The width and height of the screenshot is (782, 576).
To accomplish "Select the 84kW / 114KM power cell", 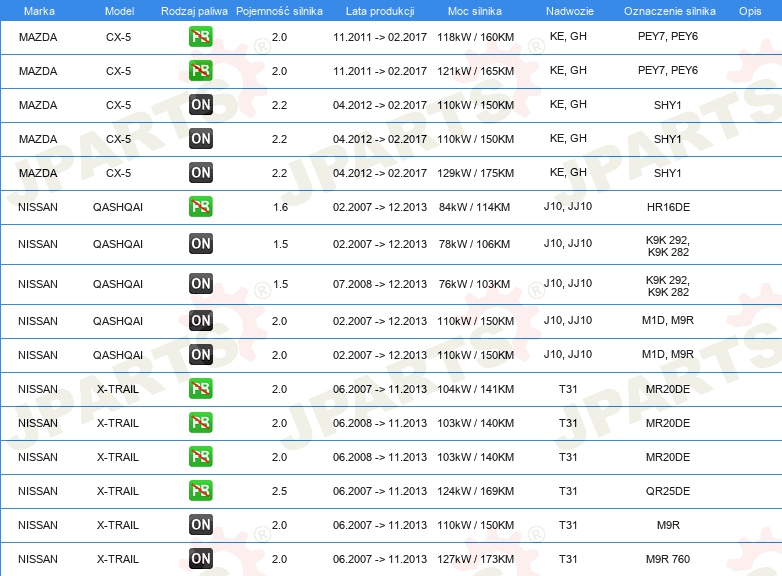I will tap(474, 207).
